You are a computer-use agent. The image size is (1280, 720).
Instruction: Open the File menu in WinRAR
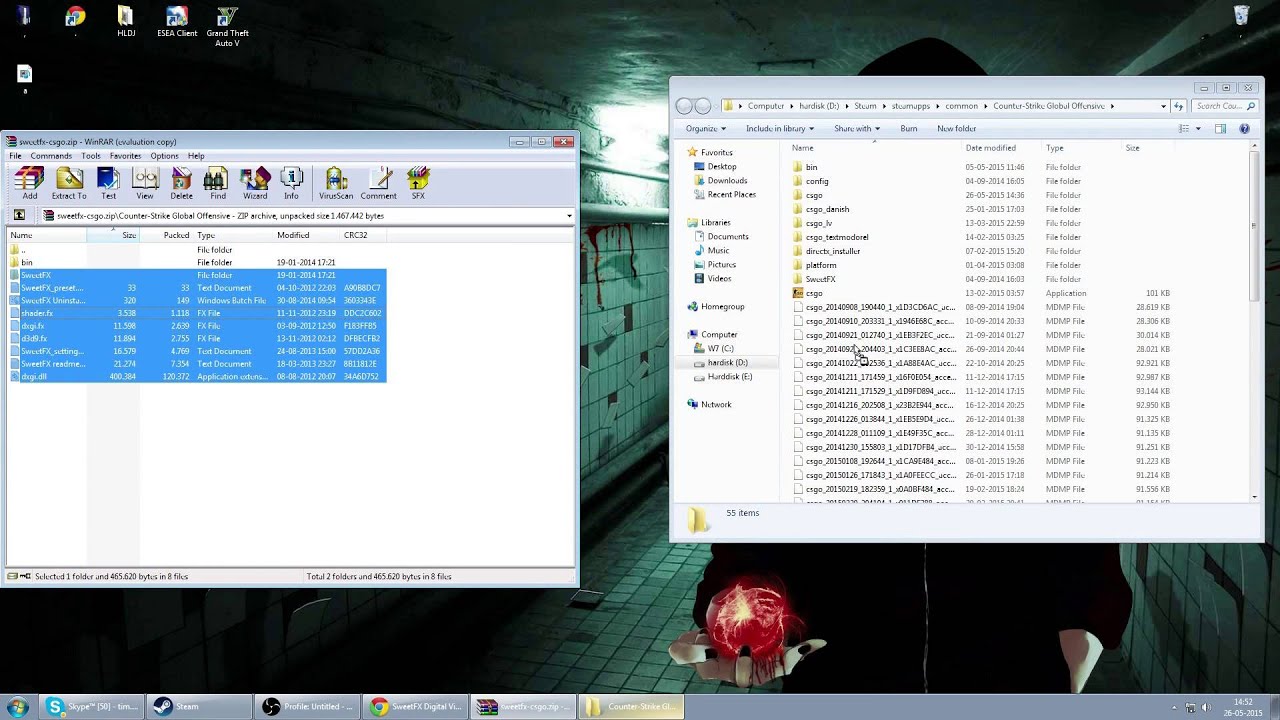tap(15, 156)
